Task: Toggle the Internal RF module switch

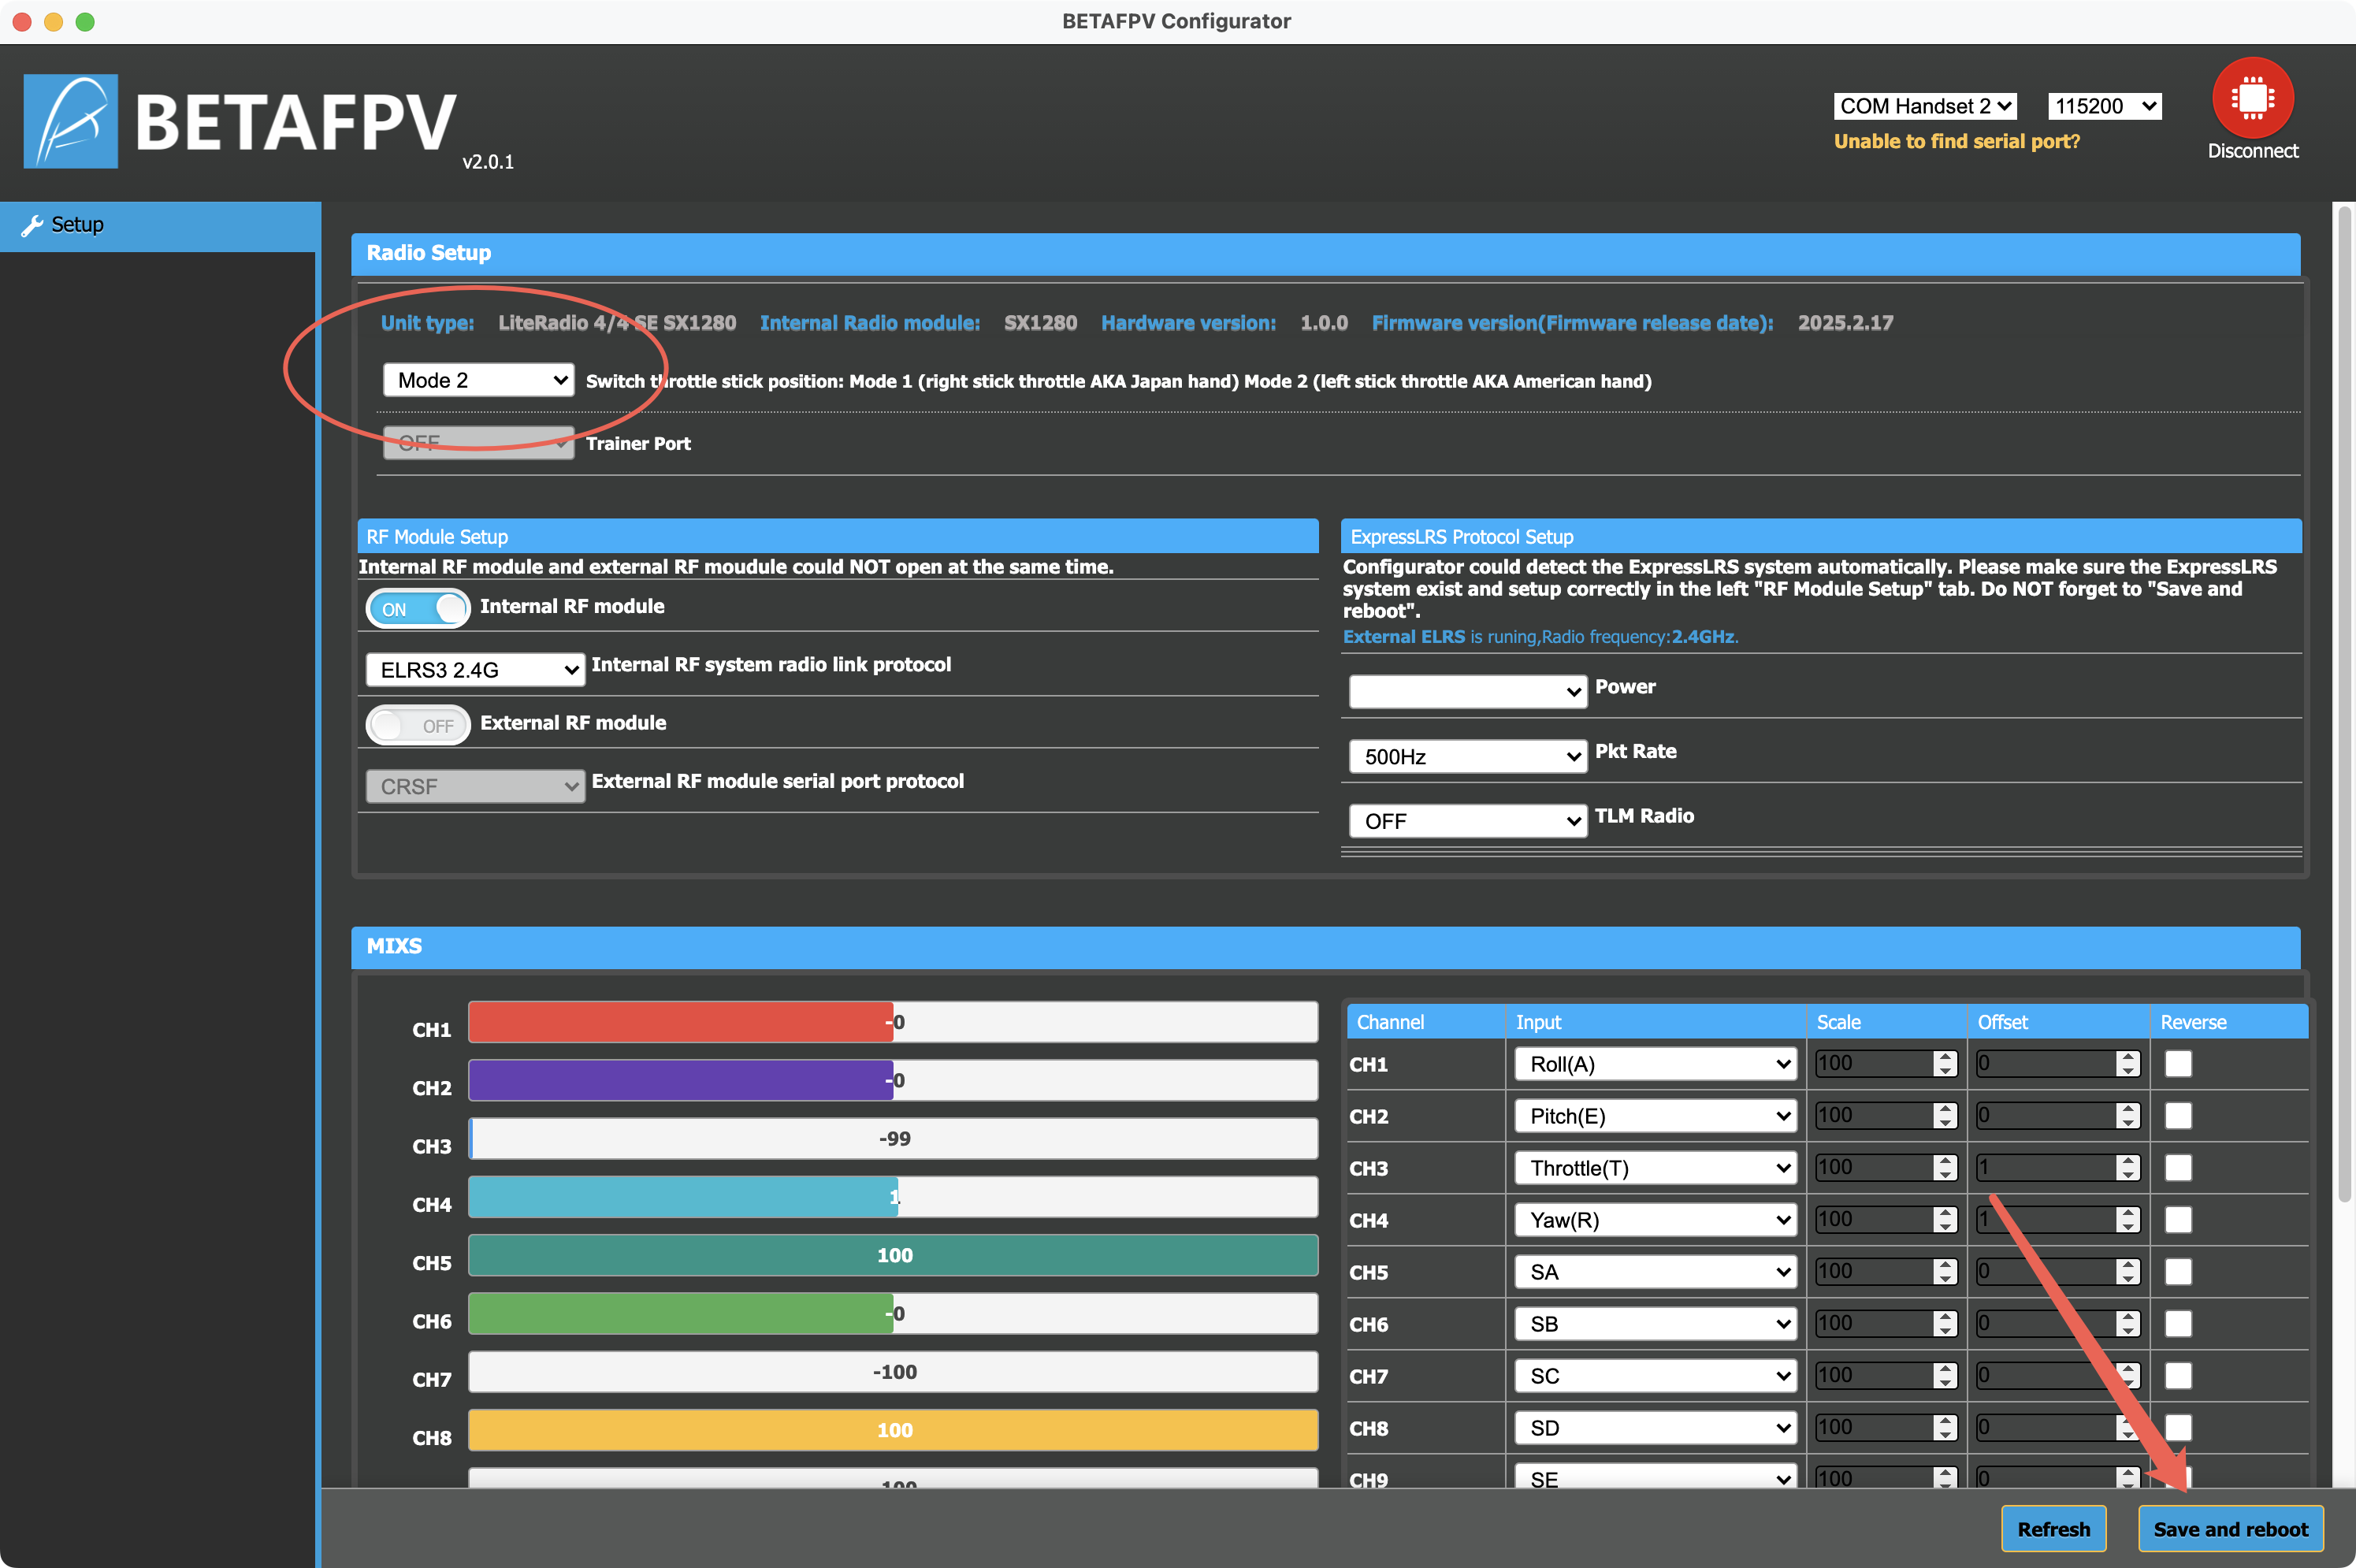Action: coord(417,608)
